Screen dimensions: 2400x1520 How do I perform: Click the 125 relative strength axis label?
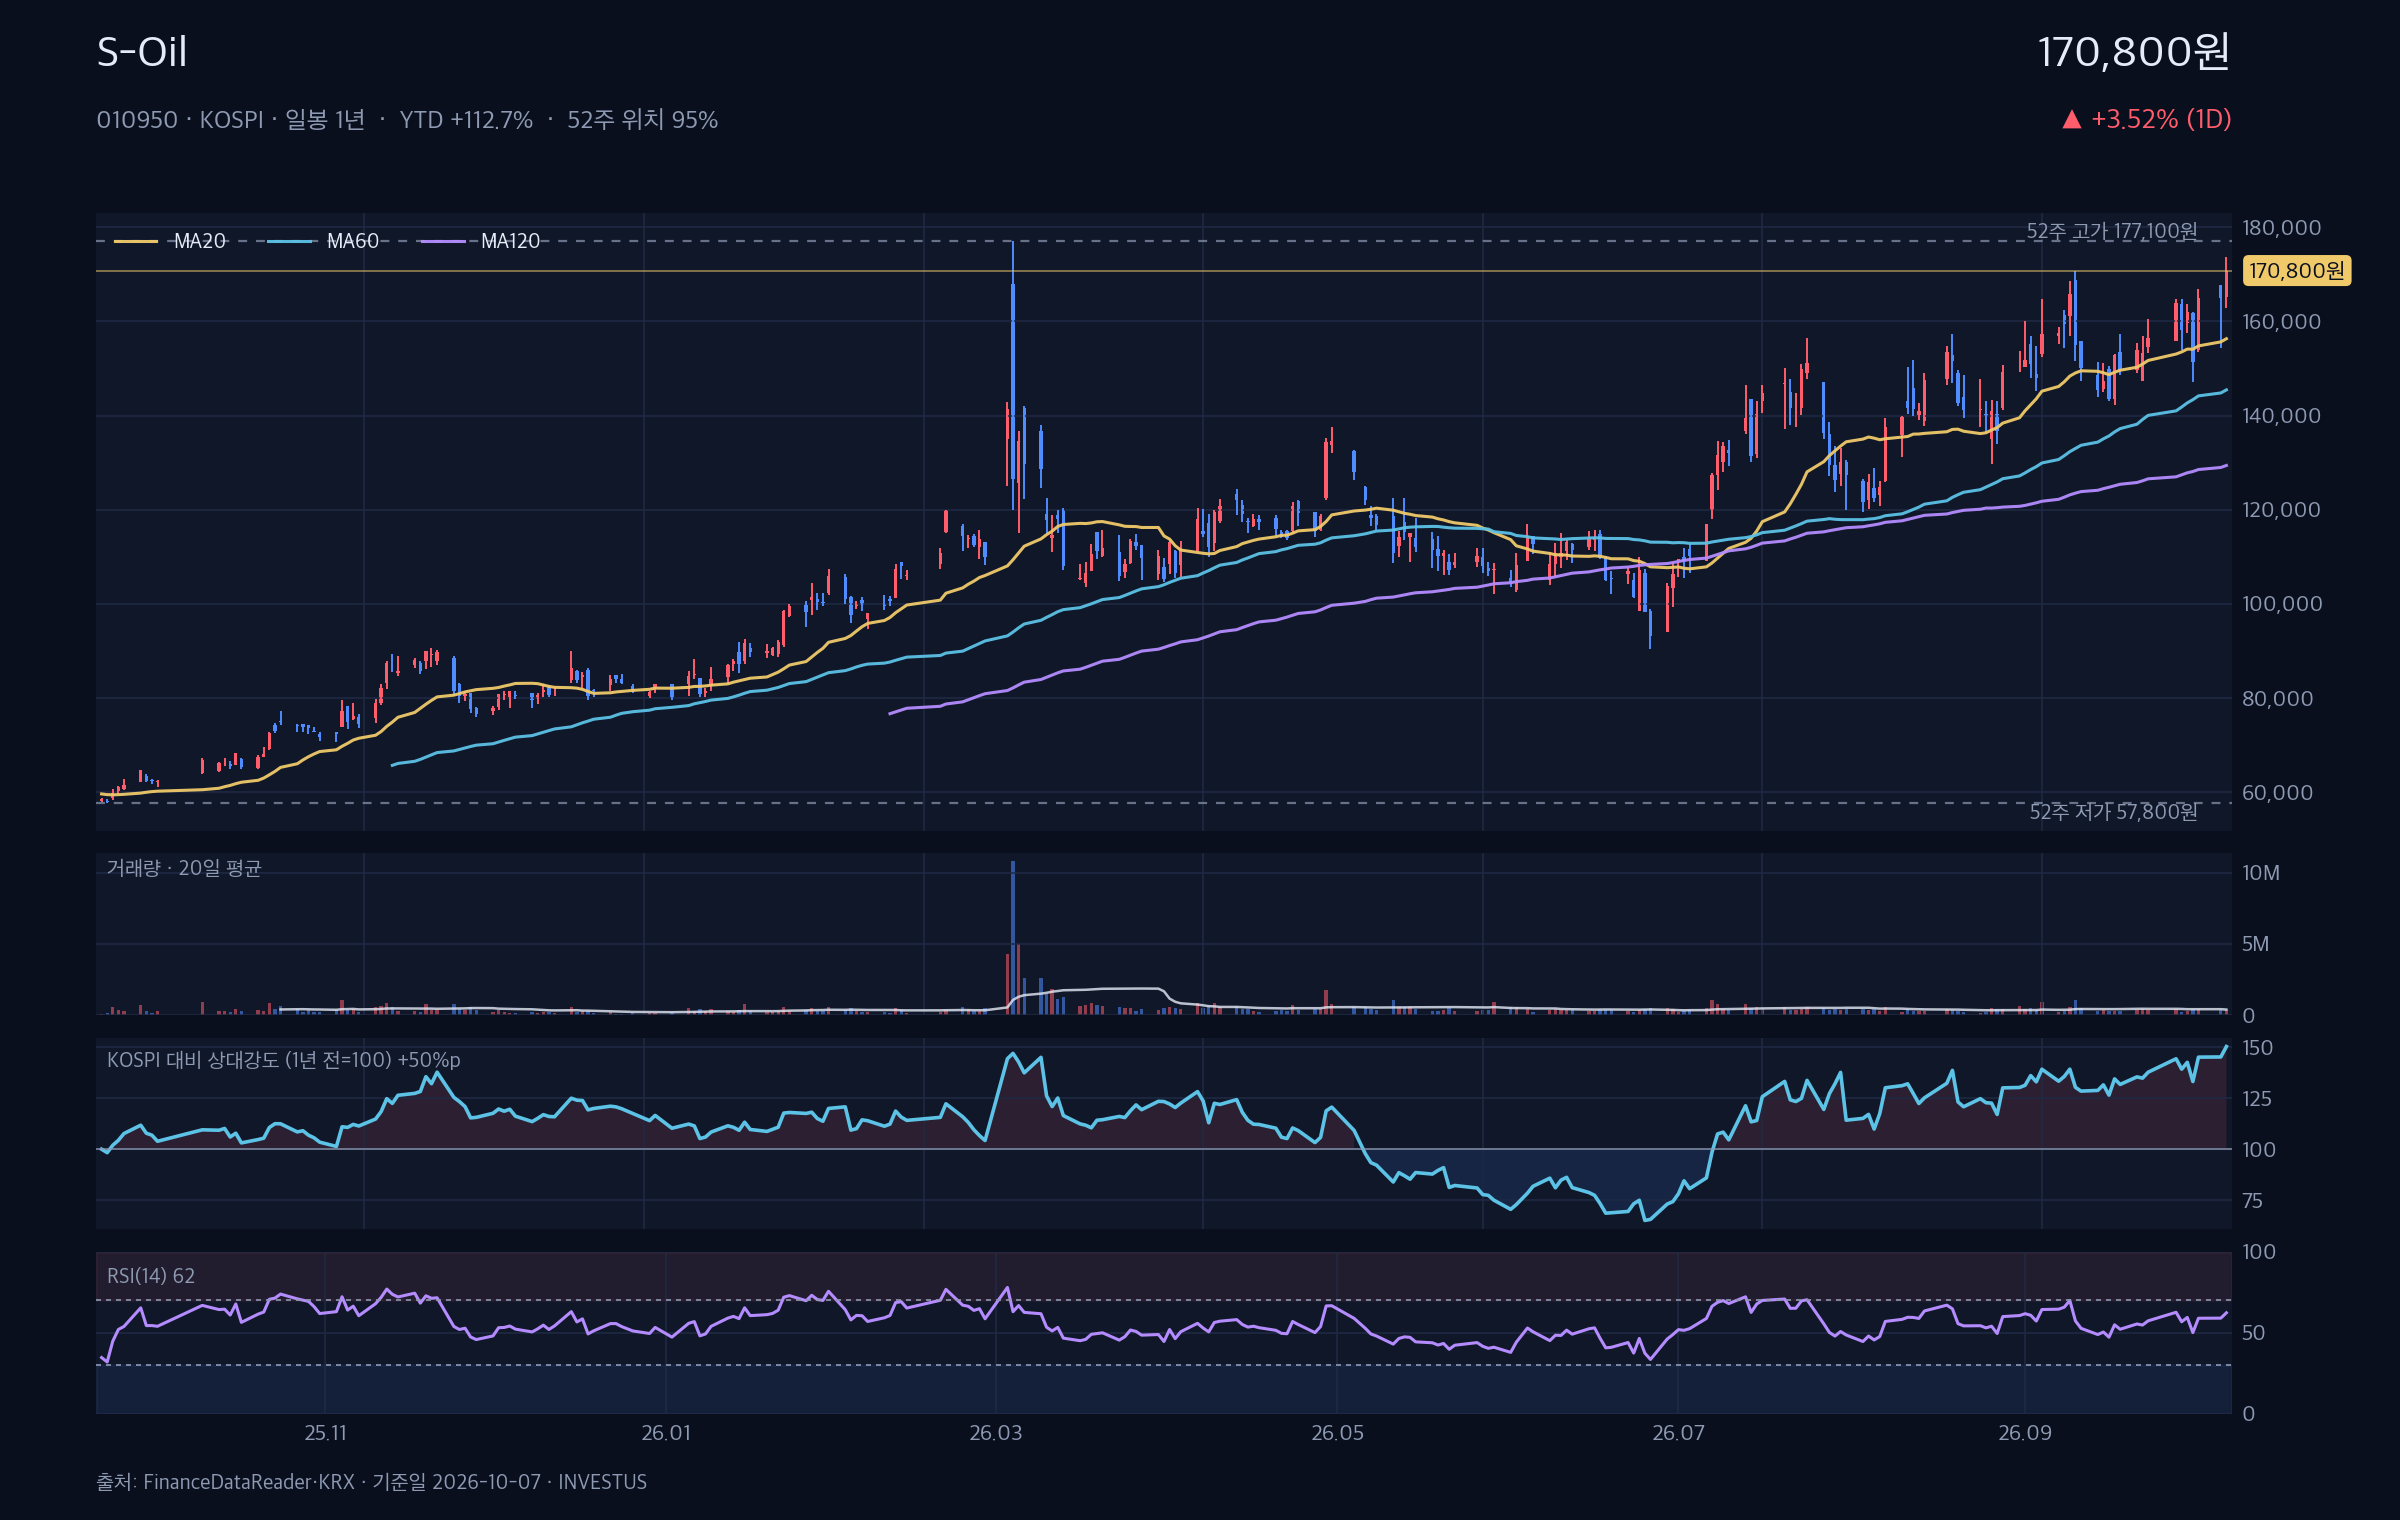click(2257, 1099)
